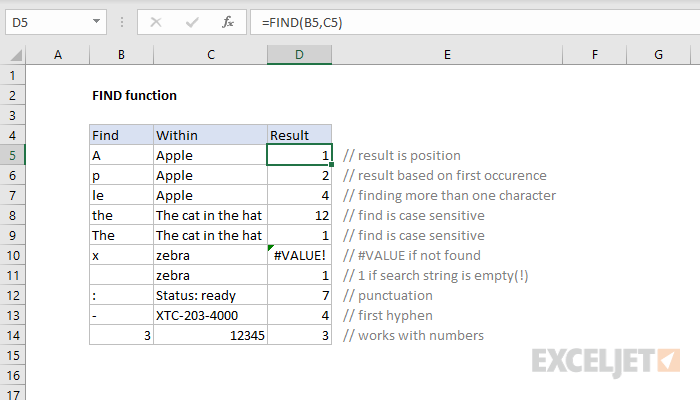The image size is (700, 400).
Task: Click the 'Result' table header cell
Action: (x=300, y=135)
